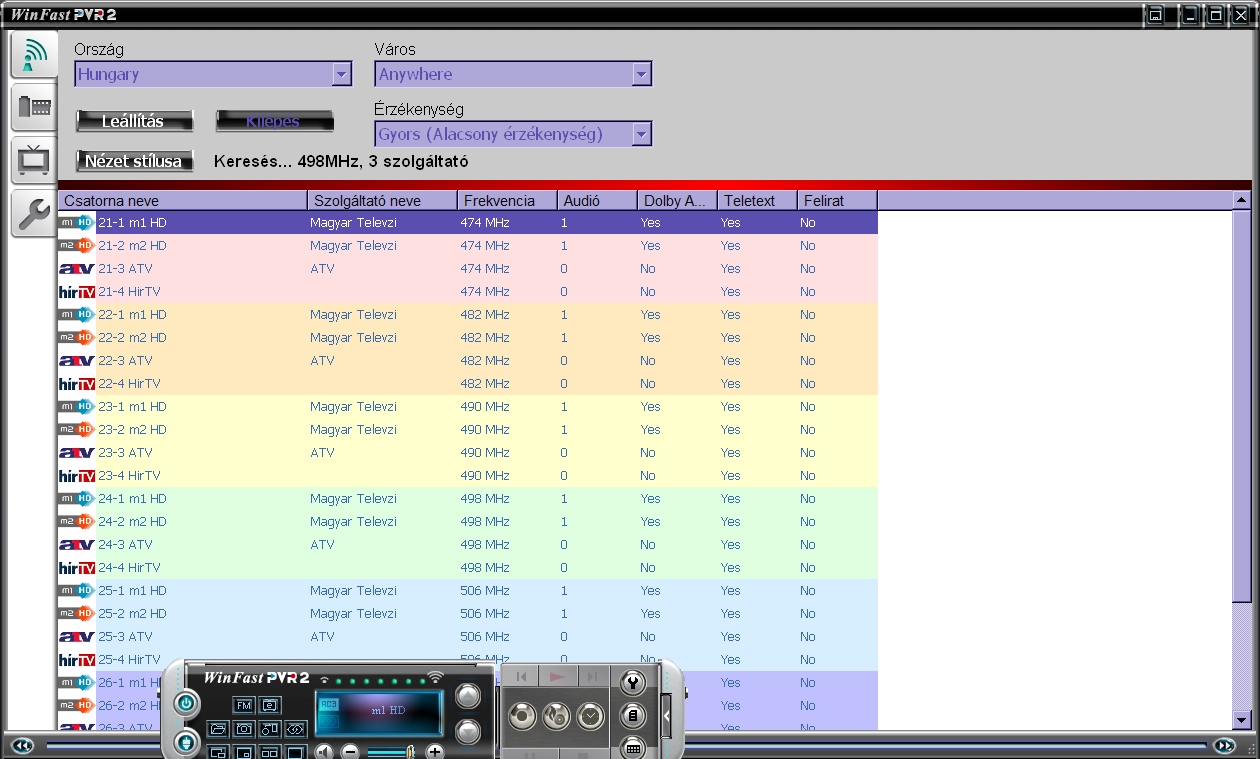Select channel row 21-3 ATV
The height and width of the screenshot is (759, 1260).
[468, 268]
